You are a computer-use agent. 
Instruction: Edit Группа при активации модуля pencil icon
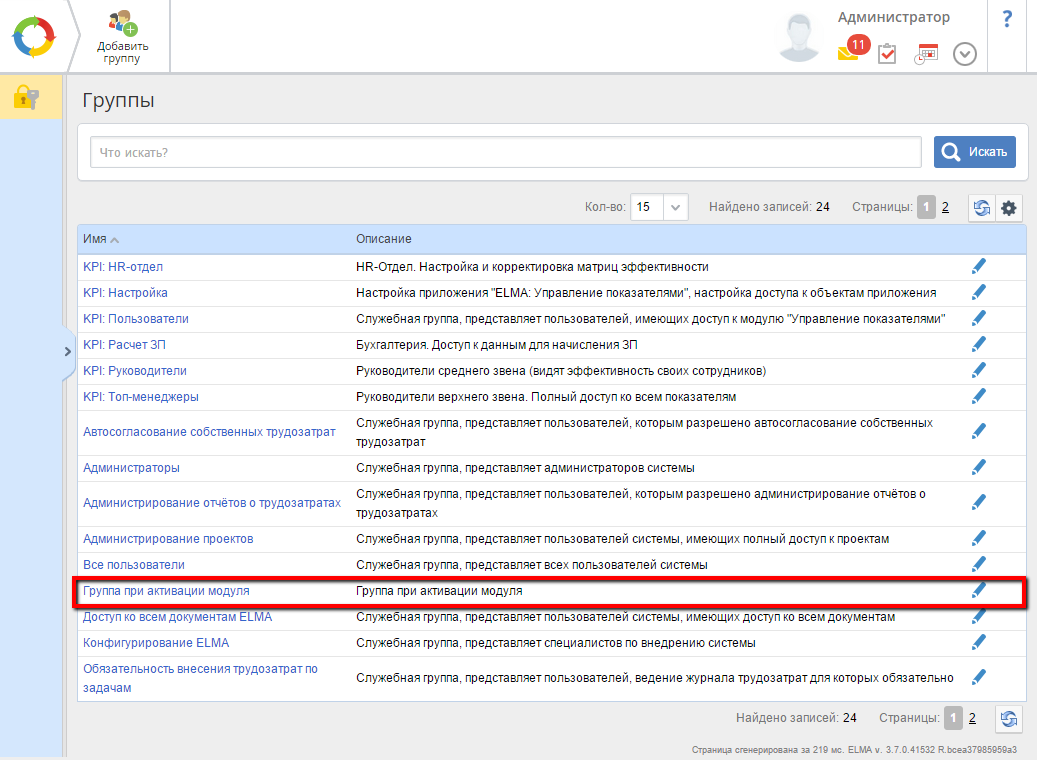tap(978, 590)
